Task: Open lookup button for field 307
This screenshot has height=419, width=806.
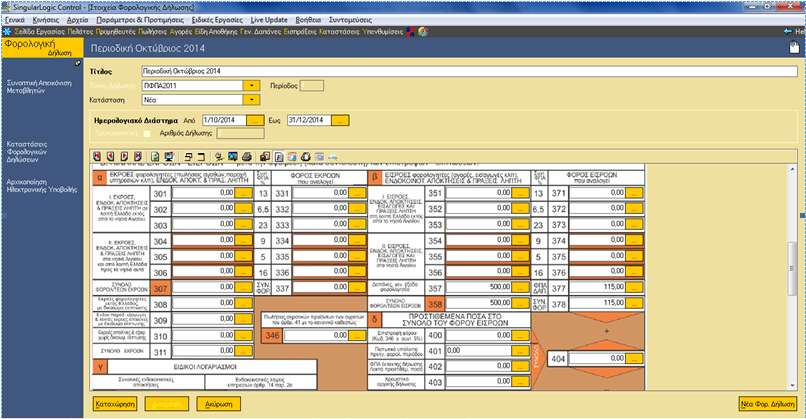Action: click(243, 288)
